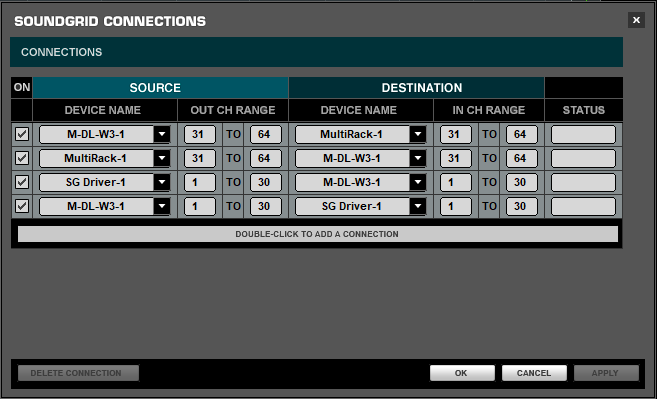This screenshot has height=399, width=657.
Task: Close the SoundGrid Connections dialog
Action: pos(636,20)
